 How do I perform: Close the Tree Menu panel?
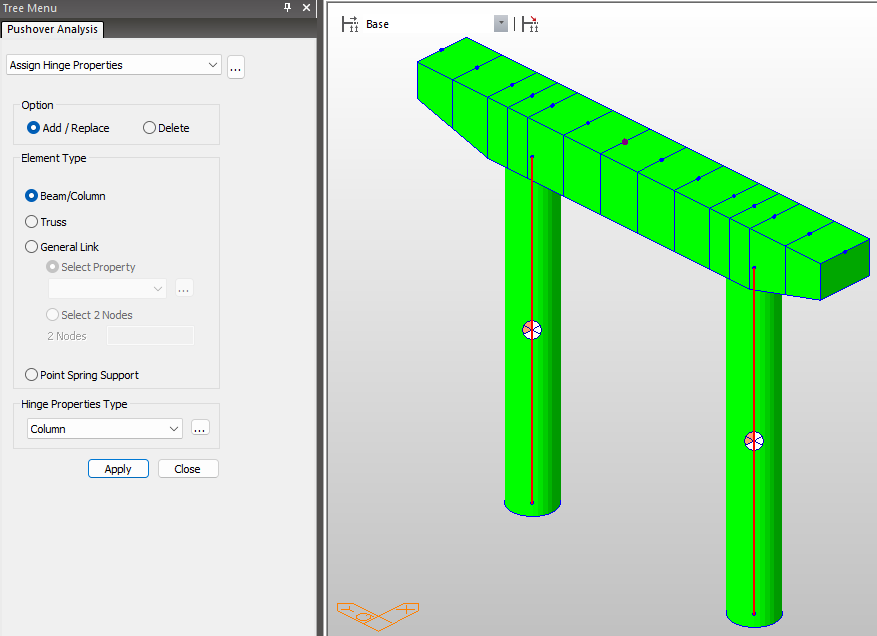pyautogui.click(x=307, y=8)
